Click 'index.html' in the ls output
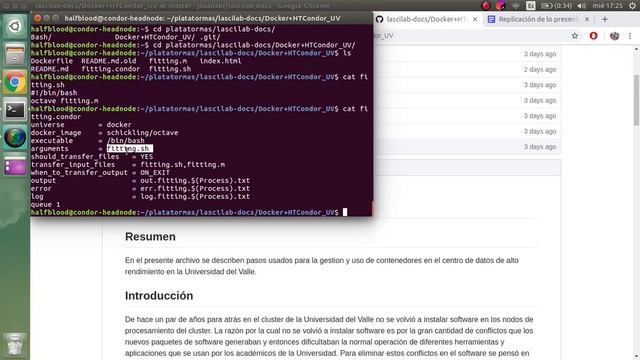The height and width of the screenshot is (360, 640). (x=220, y=61)
